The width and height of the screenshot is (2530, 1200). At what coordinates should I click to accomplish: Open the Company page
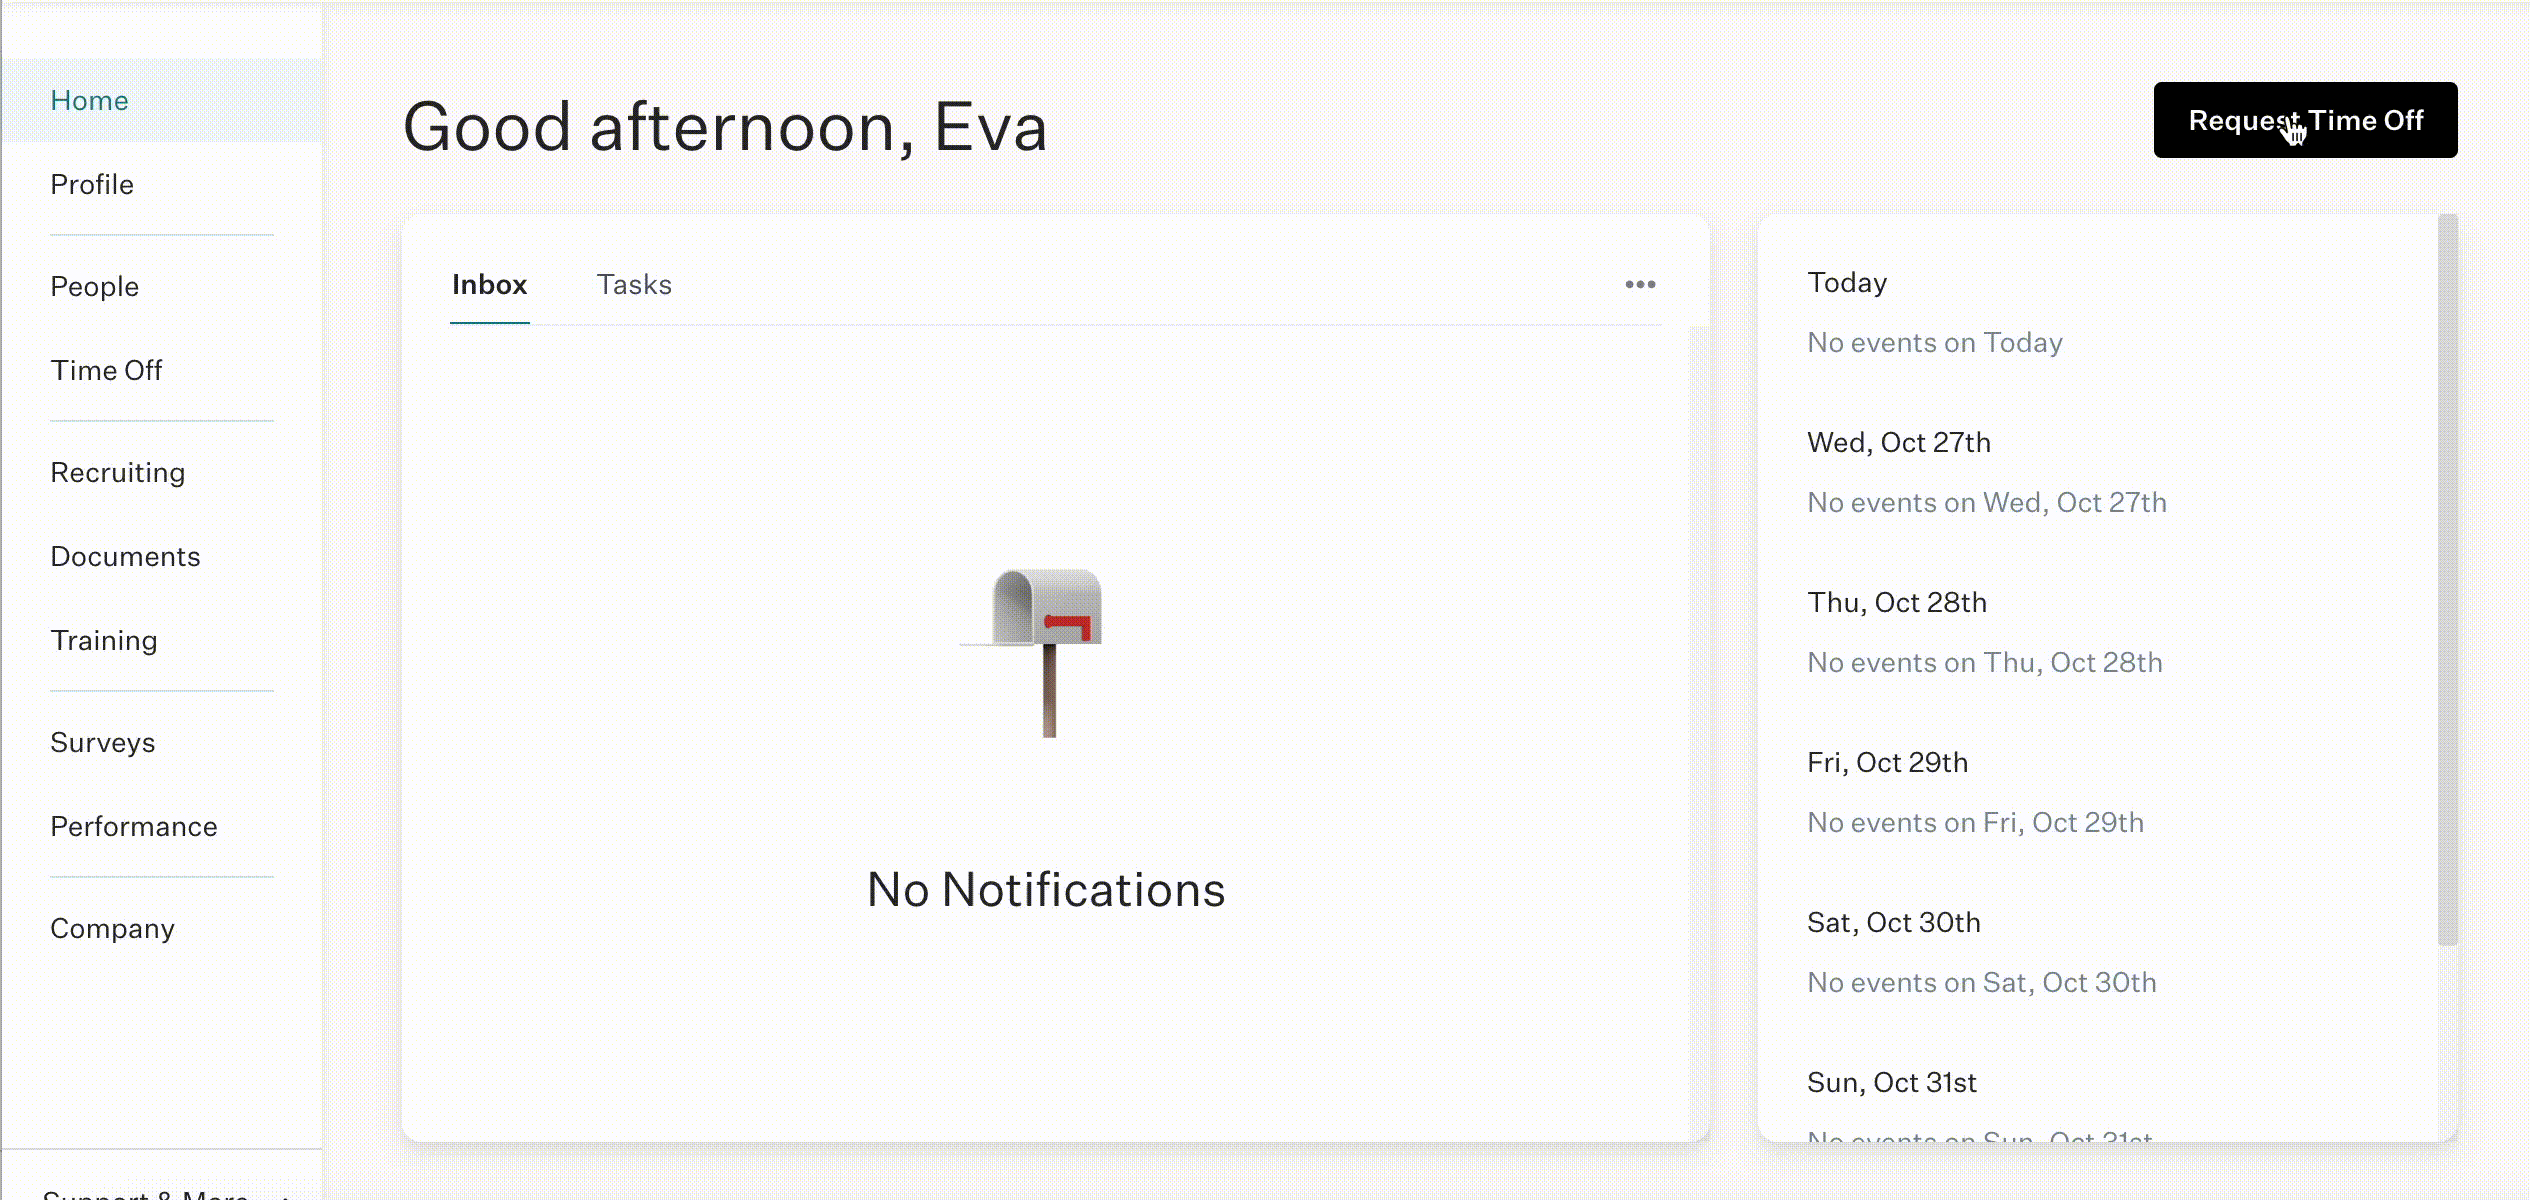[x=112, y=929]
